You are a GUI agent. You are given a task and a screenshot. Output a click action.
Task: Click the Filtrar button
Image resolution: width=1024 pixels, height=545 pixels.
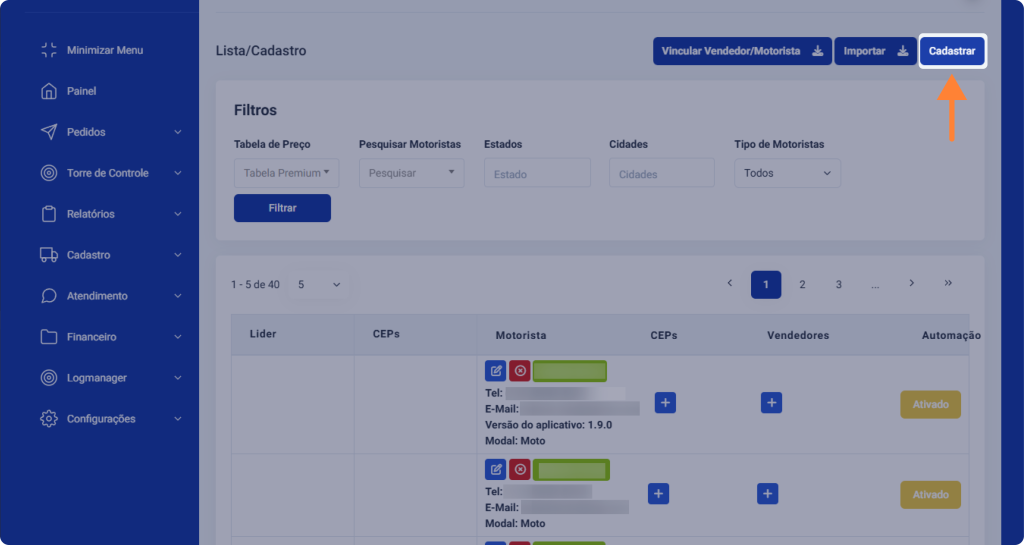282,208
